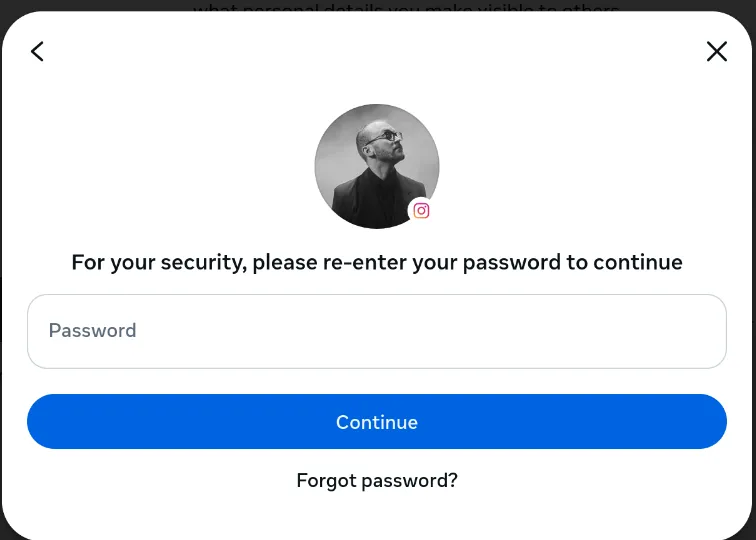
Task: Click the partially hidden text behind dialog
Action: point(406,7)
